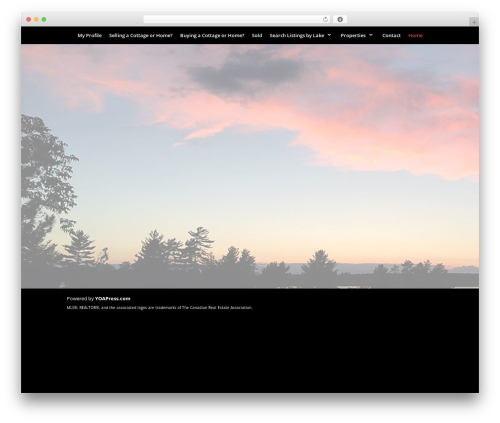Open the My Profile menu item

(x=89, y=35)
